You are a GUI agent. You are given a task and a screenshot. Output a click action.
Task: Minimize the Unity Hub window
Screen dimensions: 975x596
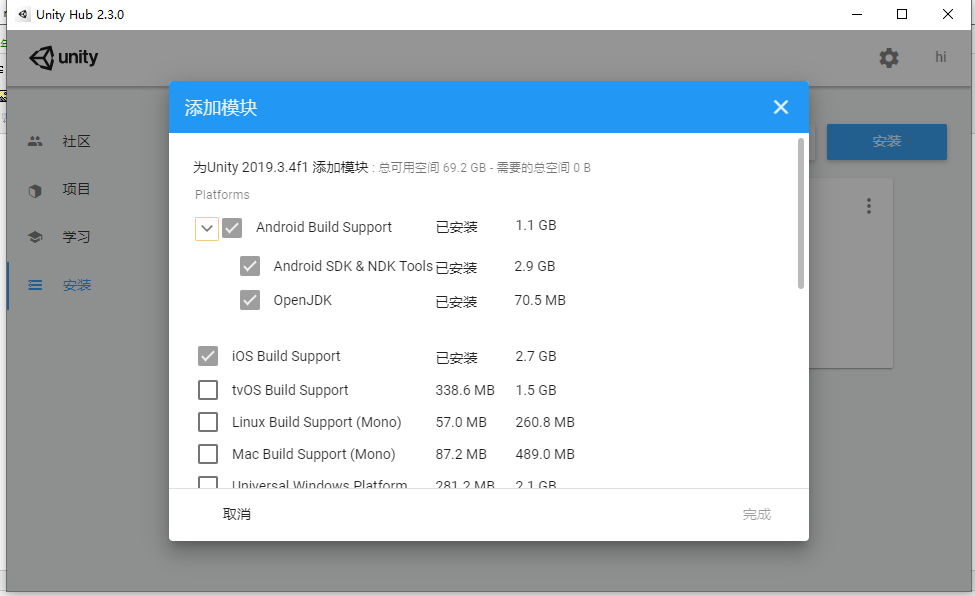coord(857,14)
